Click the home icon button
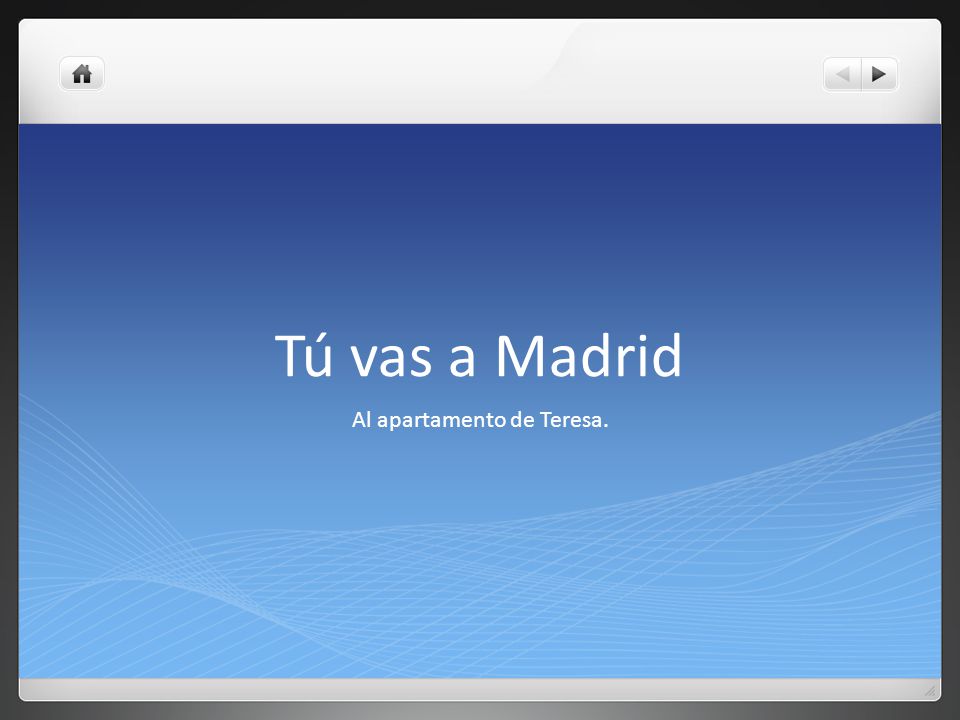Image resolution: width=960 pixels, height=720 pixels. pyautogui.click(x=82, y=74)
